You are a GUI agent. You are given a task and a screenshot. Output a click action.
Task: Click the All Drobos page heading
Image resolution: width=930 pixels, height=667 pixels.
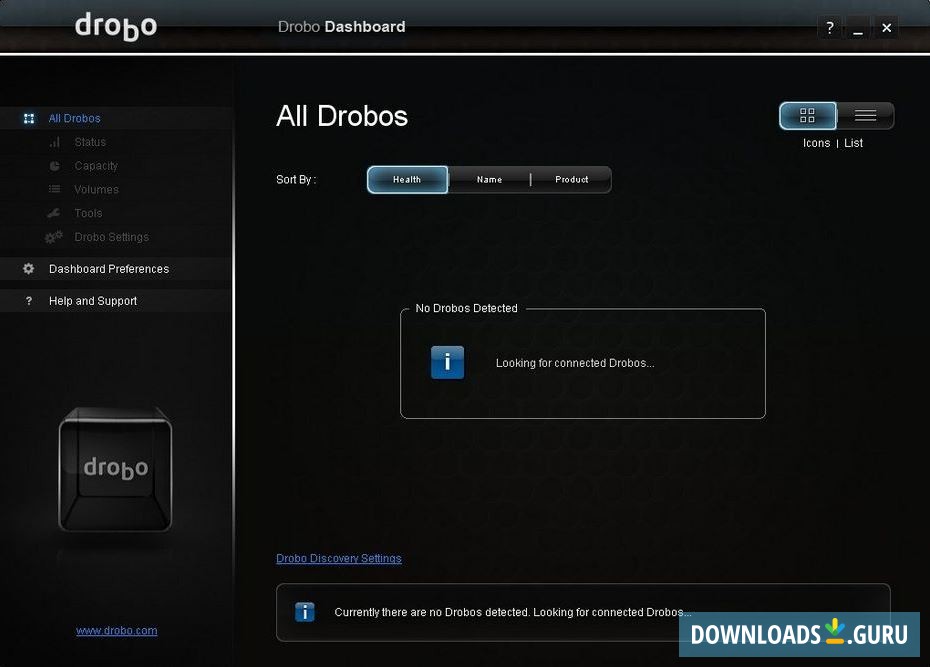(x=342, y=116)
